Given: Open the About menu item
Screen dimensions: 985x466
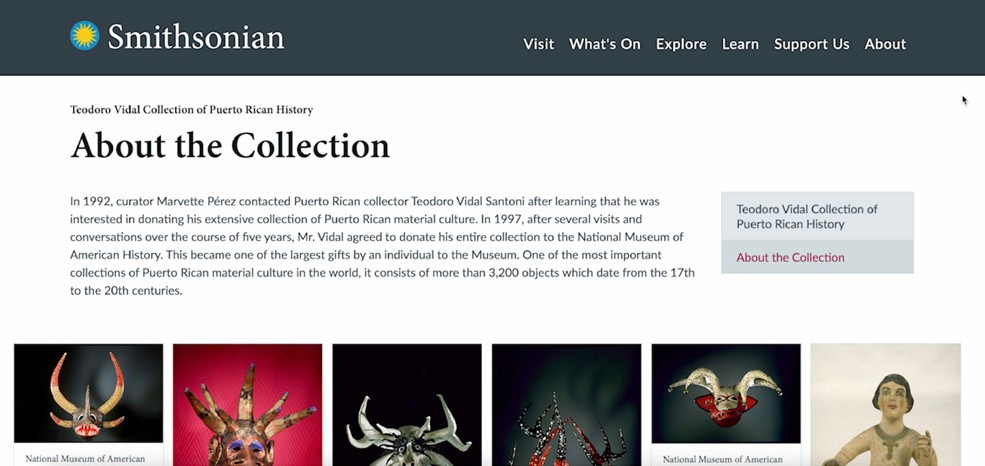Looking at the screenshot, I should click(885, 44).
